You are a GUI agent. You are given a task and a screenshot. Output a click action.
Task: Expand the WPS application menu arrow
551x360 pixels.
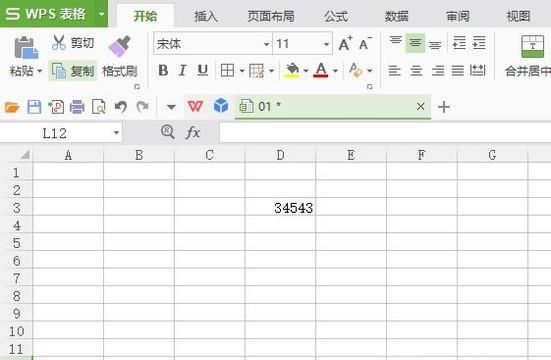coord(102,14)
